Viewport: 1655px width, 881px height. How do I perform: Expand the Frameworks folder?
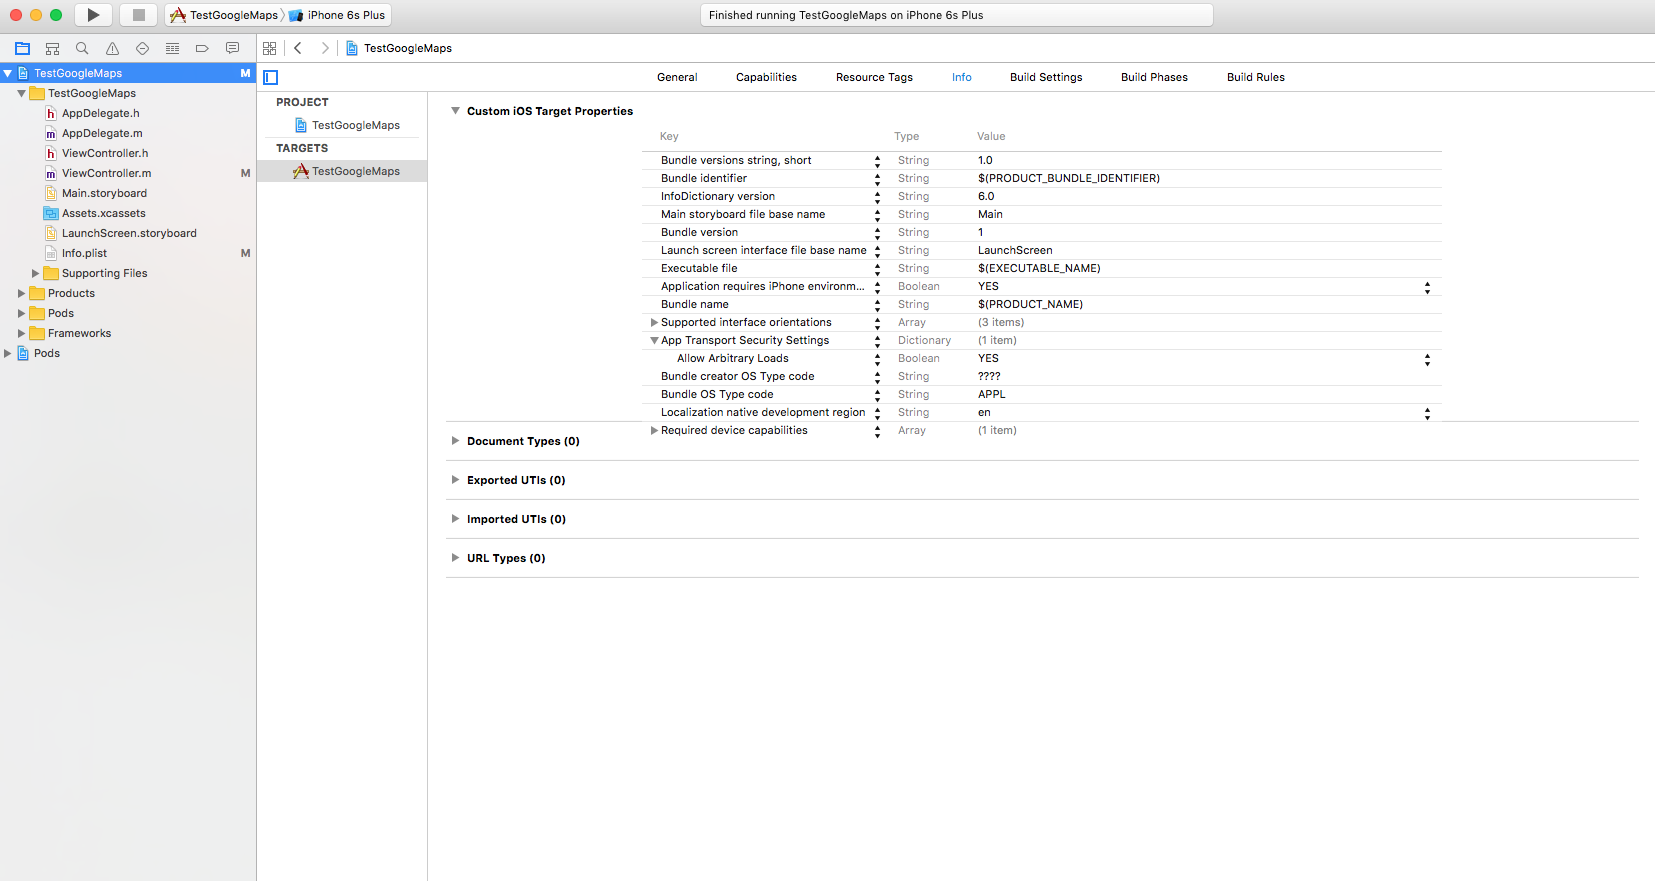click(x=21, y=333)
